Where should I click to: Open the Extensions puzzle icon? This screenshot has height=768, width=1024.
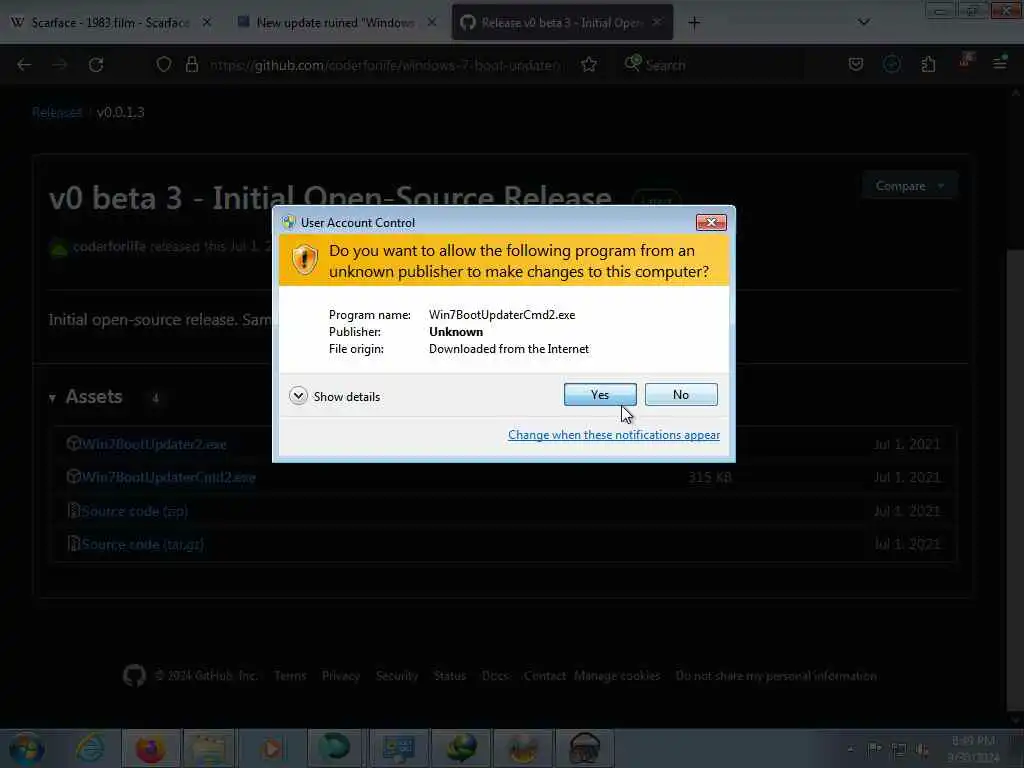coord(928,64)
